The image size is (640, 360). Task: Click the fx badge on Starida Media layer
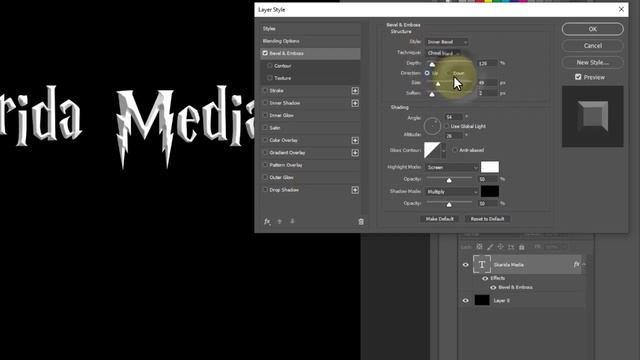576,264
